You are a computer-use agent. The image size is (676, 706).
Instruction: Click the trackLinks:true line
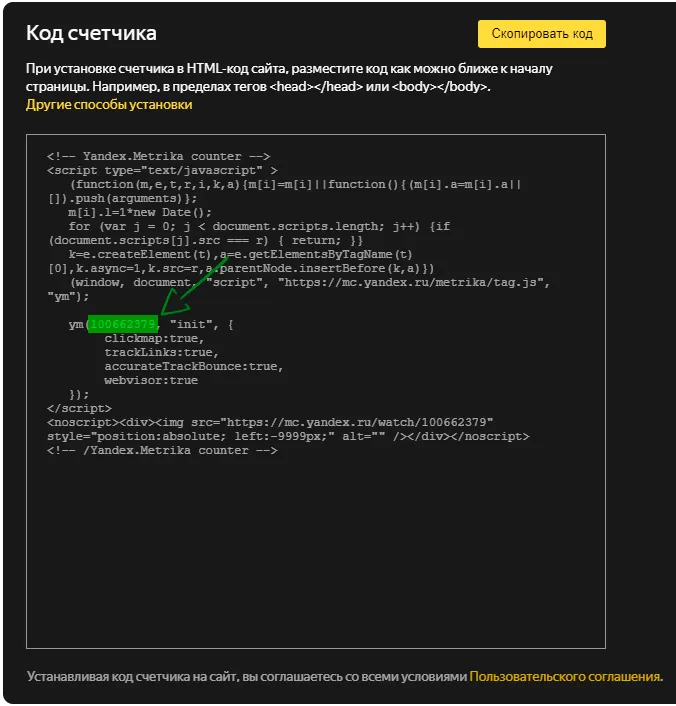tap(161, 352)
